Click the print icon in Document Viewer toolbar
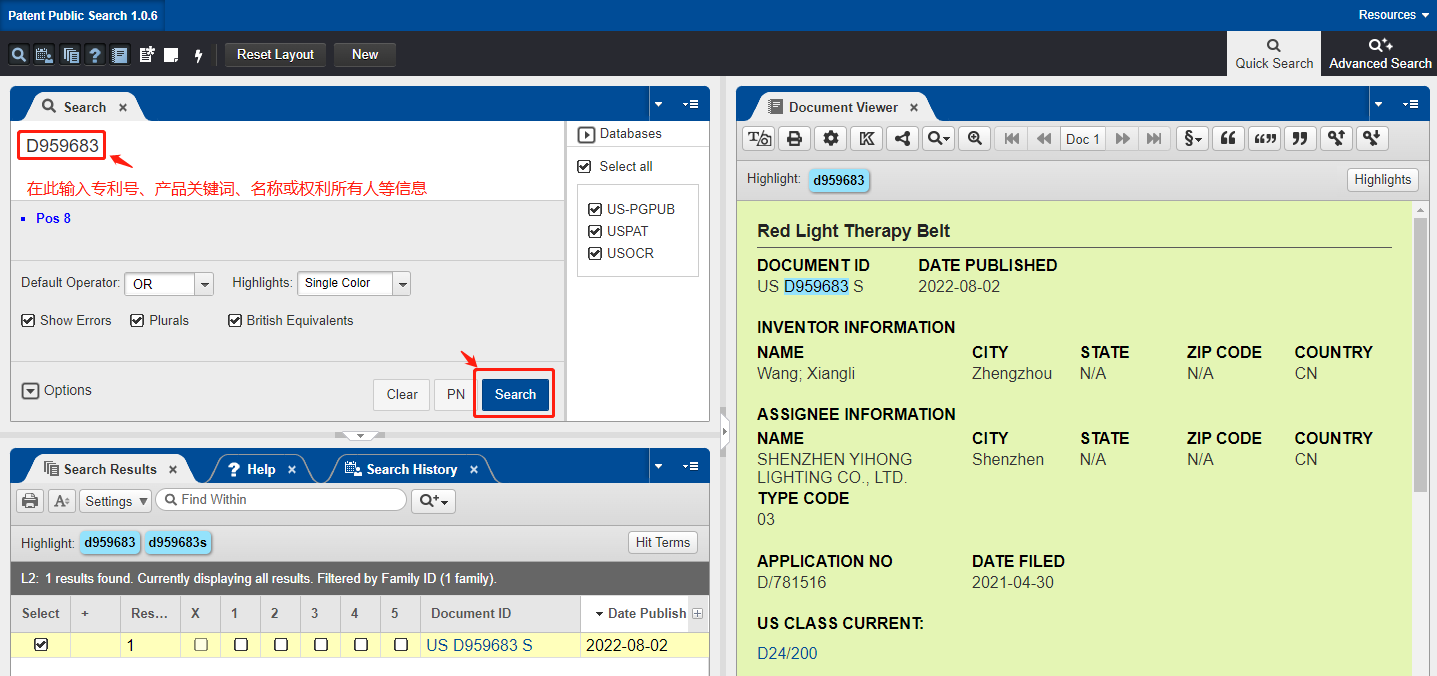The image size is (1437, 676). click(x=794, y=139)
